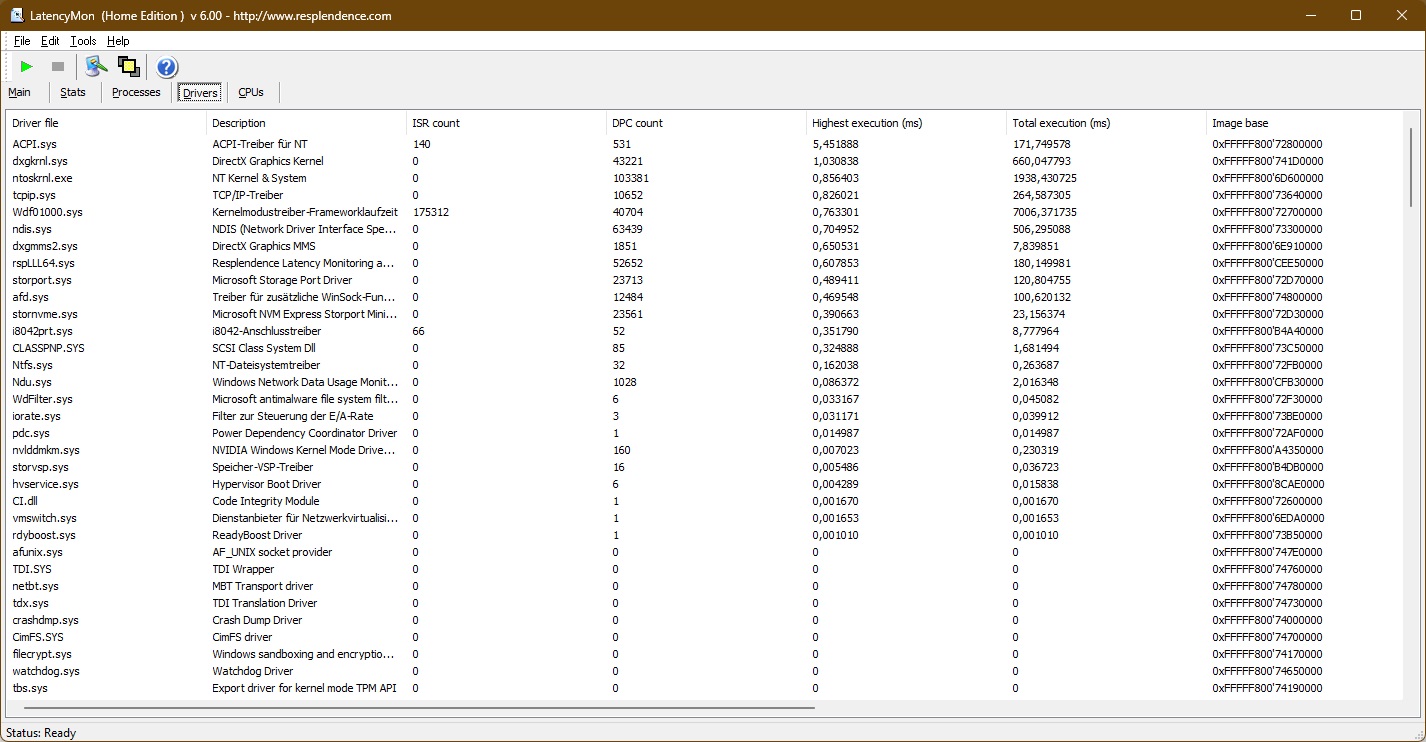Select the storvsp.sys driver row
This screenshot has width=1426, height=742.
705,467
